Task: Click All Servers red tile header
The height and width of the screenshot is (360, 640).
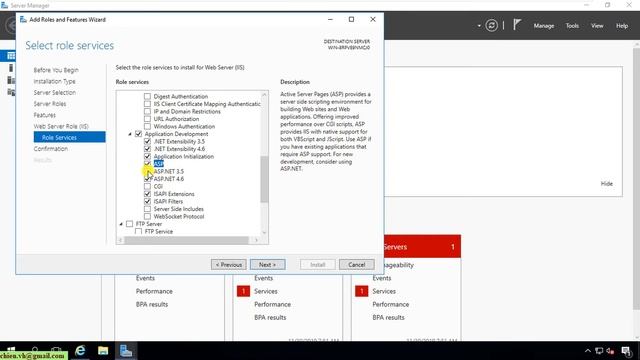Action: (x=422, y=247)
